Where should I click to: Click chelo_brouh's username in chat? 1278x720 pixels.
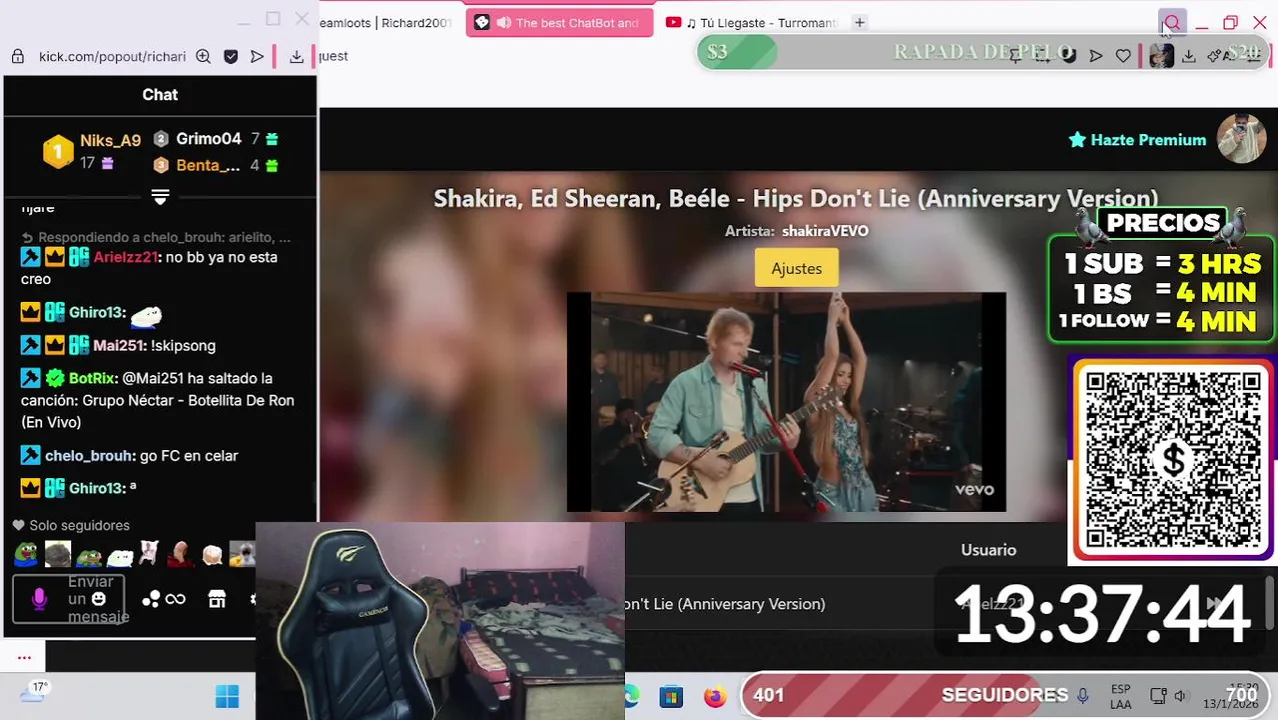pos(89,455)
